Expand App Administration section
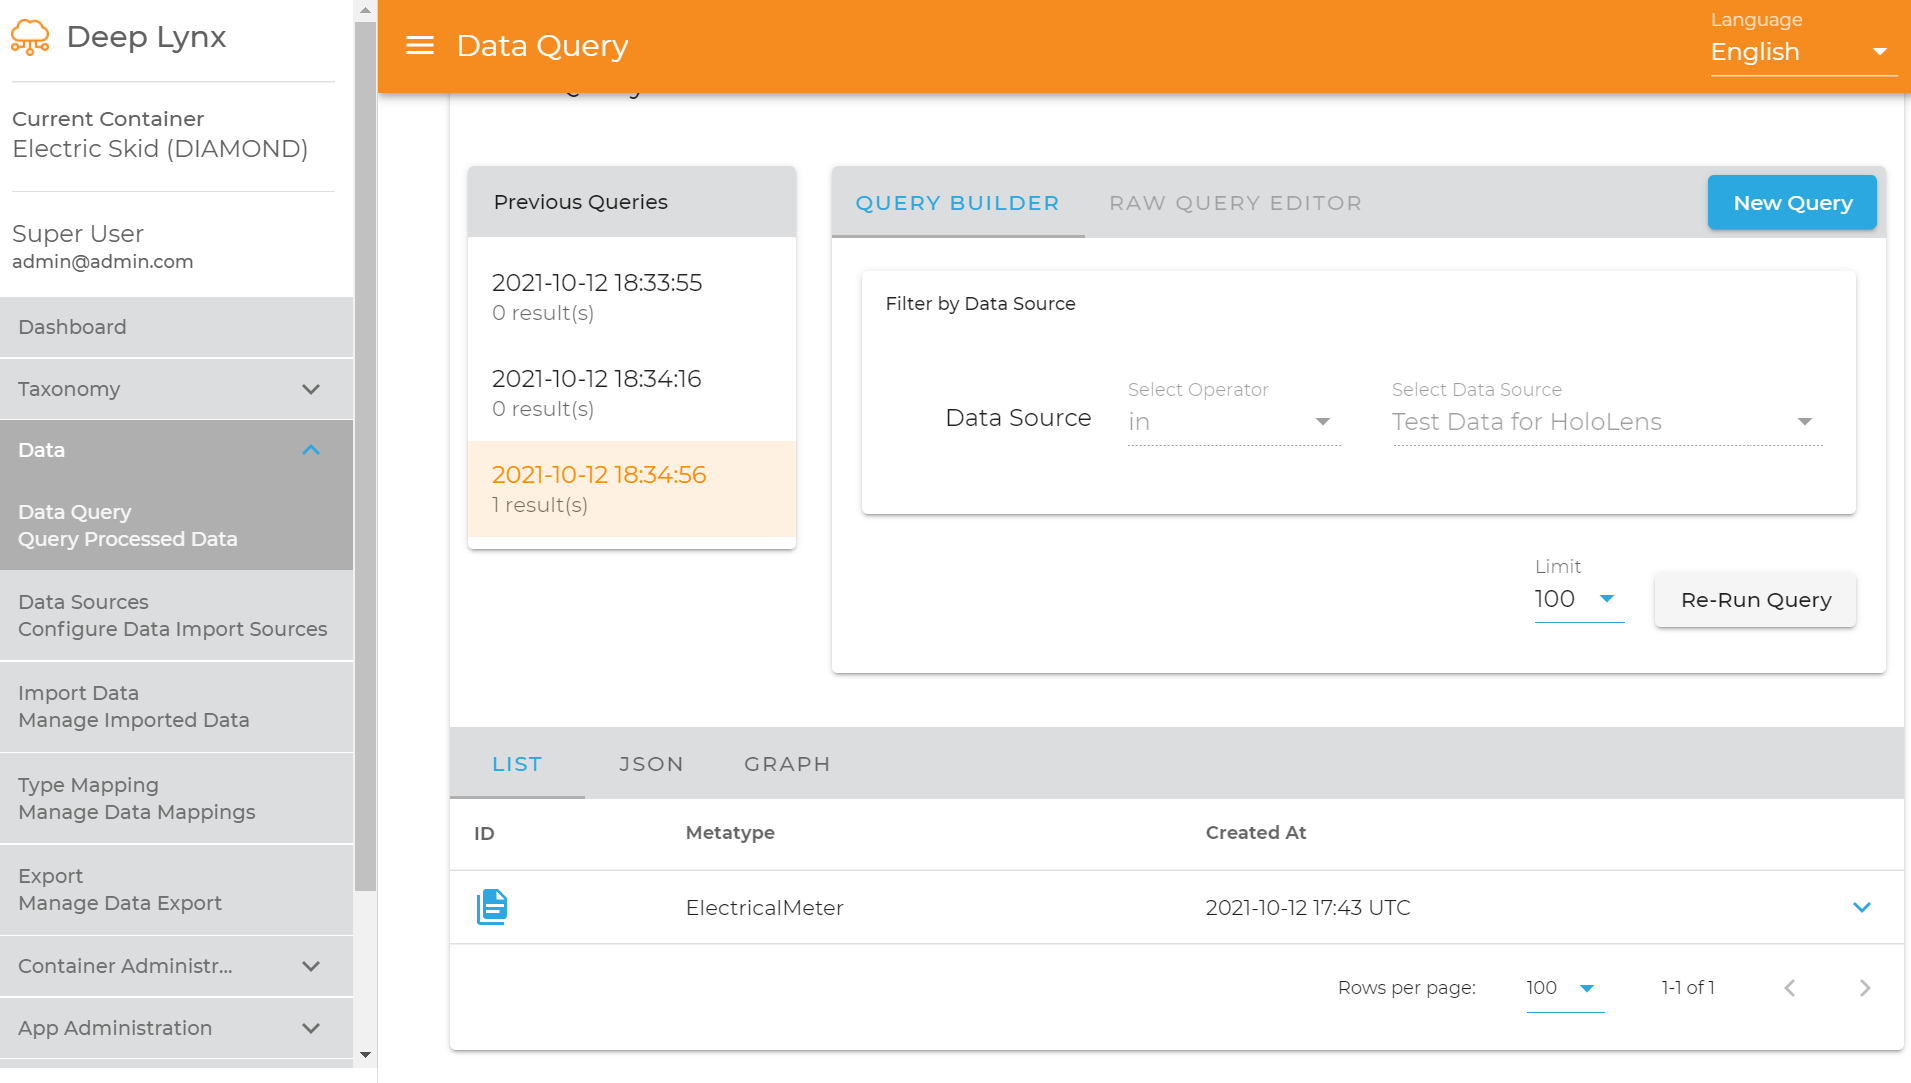Viewport: 1911px width, 1083px height. point(177,1028)
